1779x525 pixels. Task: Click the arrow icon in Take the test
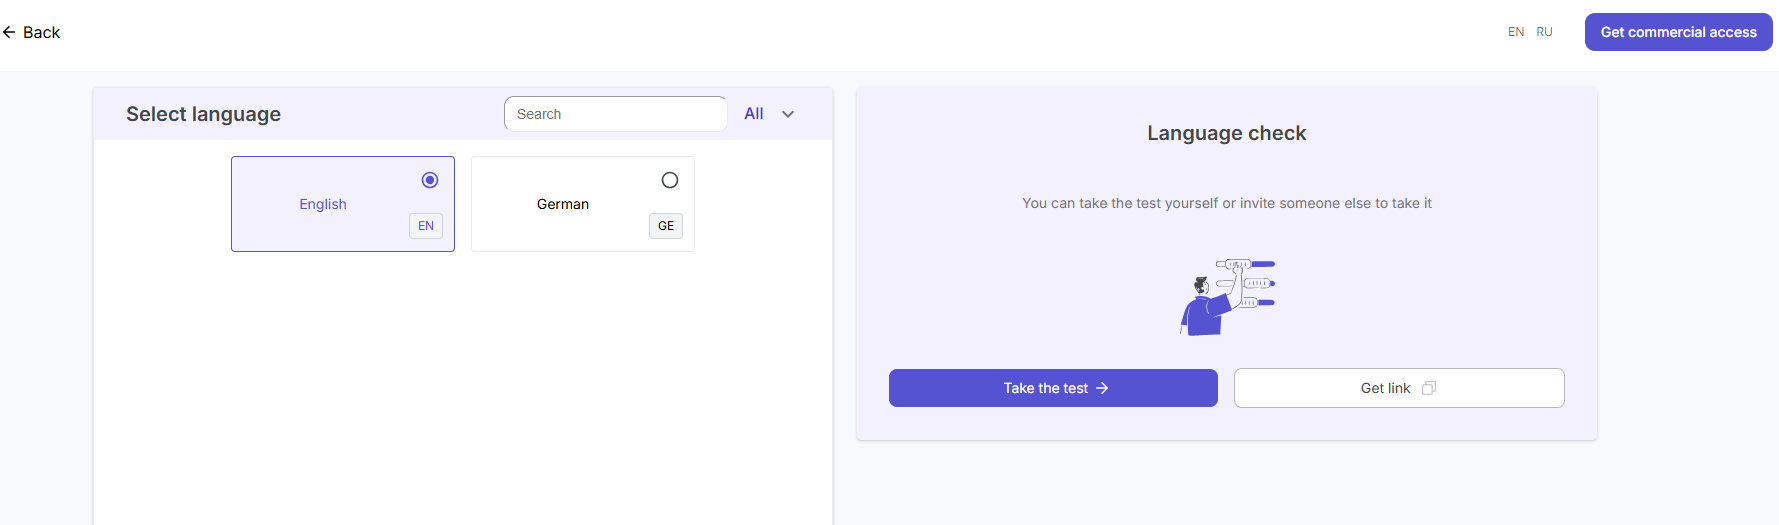1102,388
